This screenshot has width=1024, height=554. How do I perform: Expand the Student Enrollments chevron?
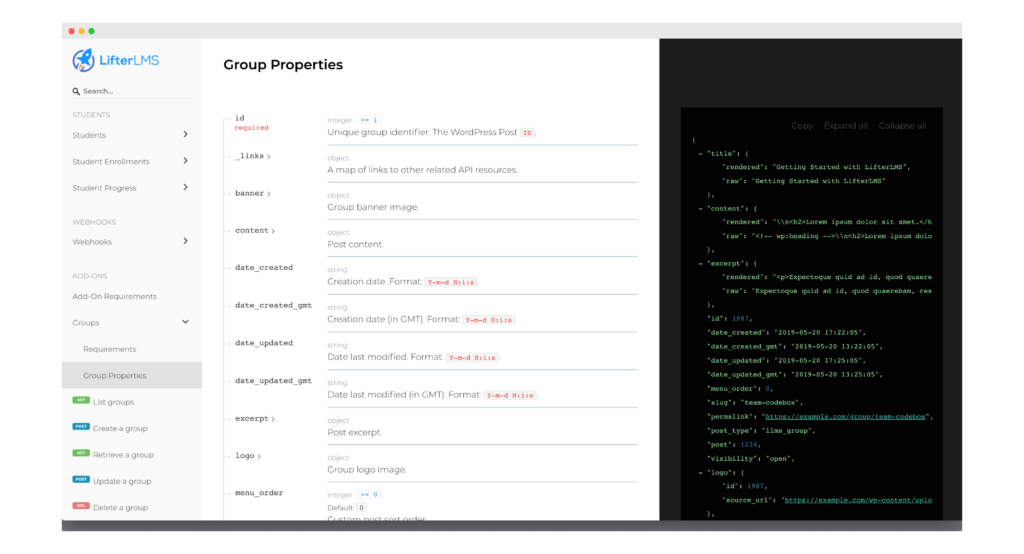(x=185, y=161)
